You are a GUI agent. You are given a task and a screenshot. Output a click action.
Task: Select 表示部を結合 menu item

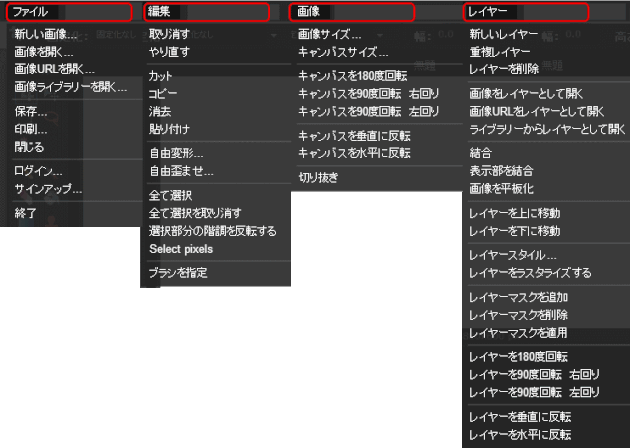(501, 171)
